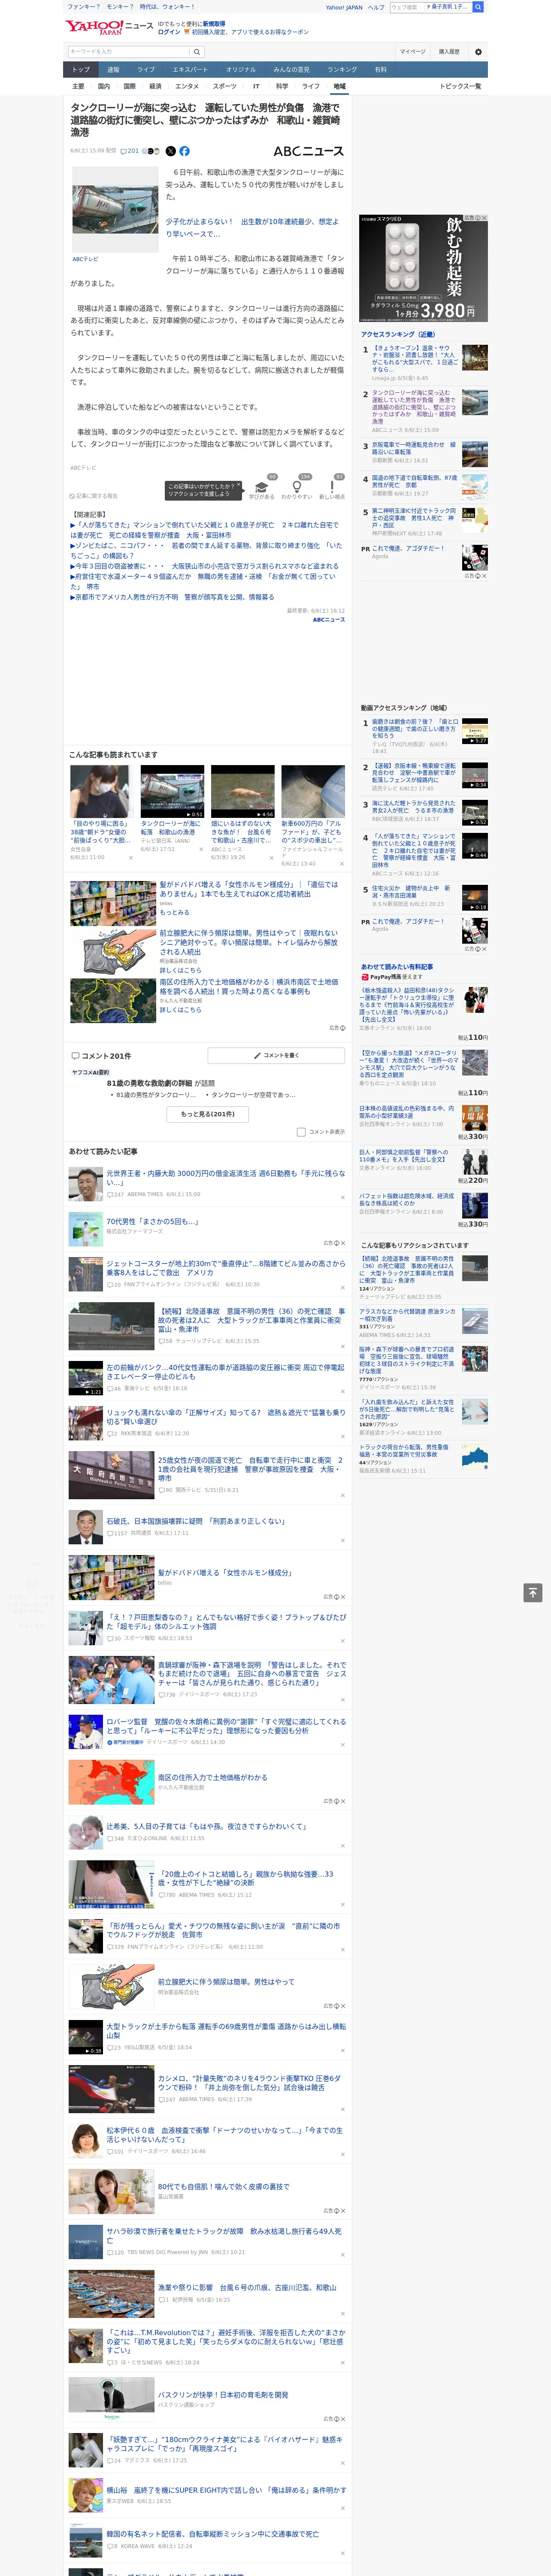551x2576 pixels.
Task: Open the マイページ link
Action: click(412, 51)
